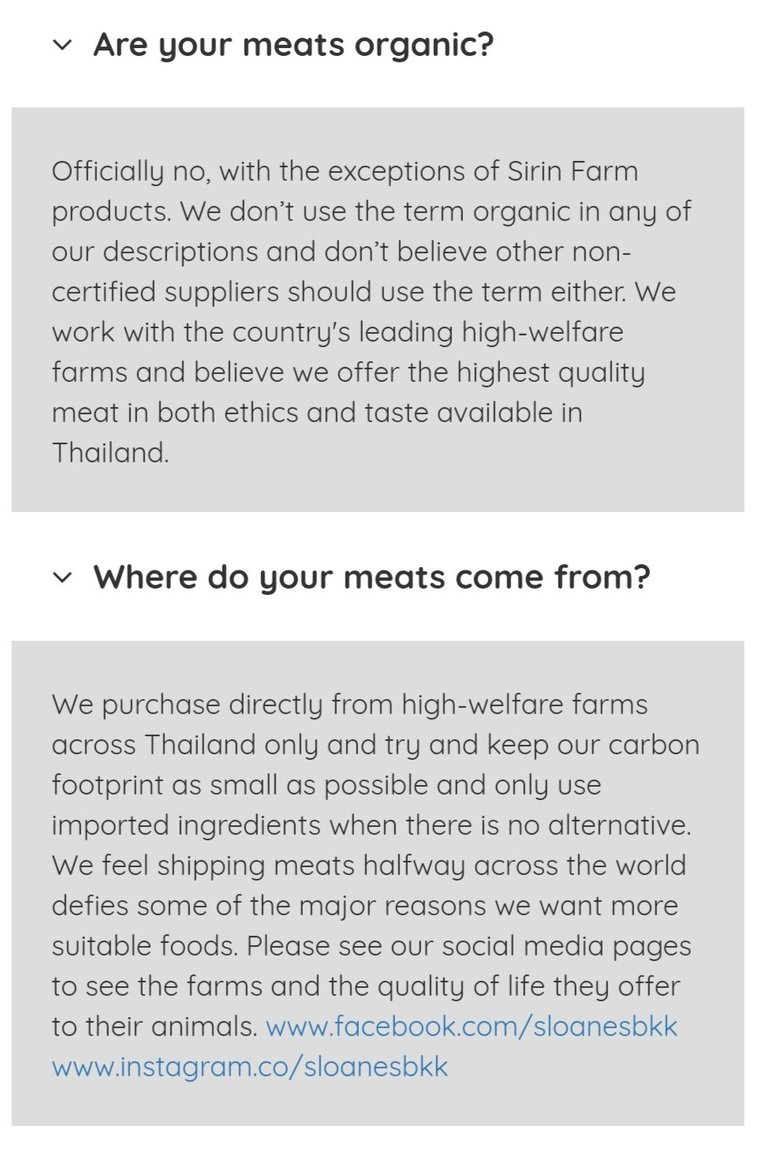
Task: Click the phrase "imported ingredients" in second answer
Action: (186, 826)
